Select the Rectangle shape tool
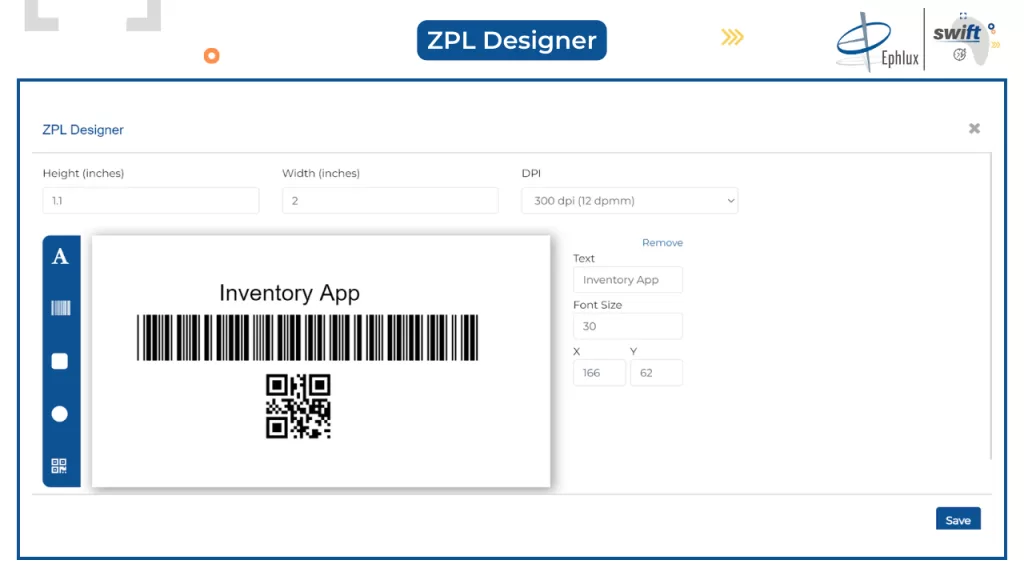The image size is (1024, 576). click(60, 361)
